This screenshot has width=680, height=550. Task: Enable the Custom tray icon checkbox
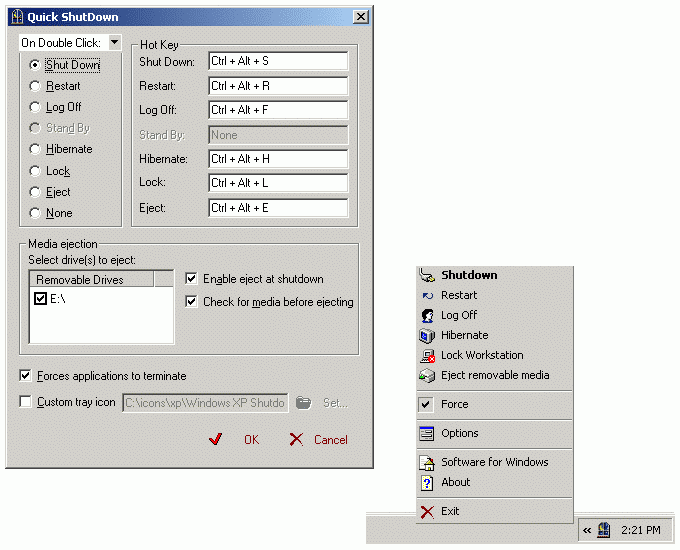click(x=25, y=402)
